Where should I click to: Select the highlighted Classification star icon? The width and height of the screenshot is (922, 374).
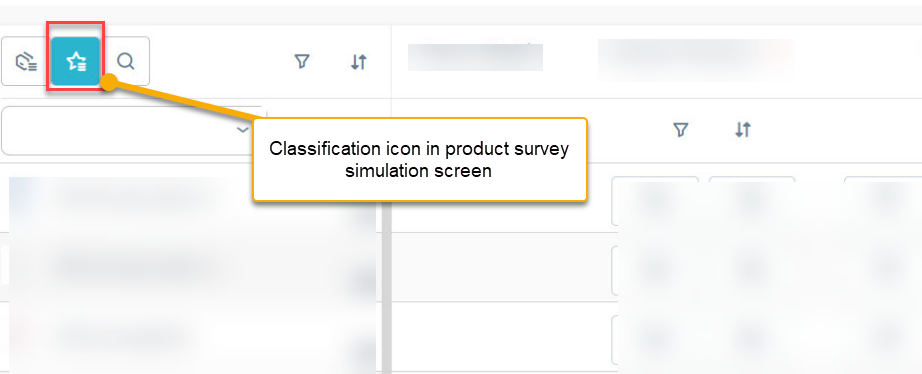76,61
